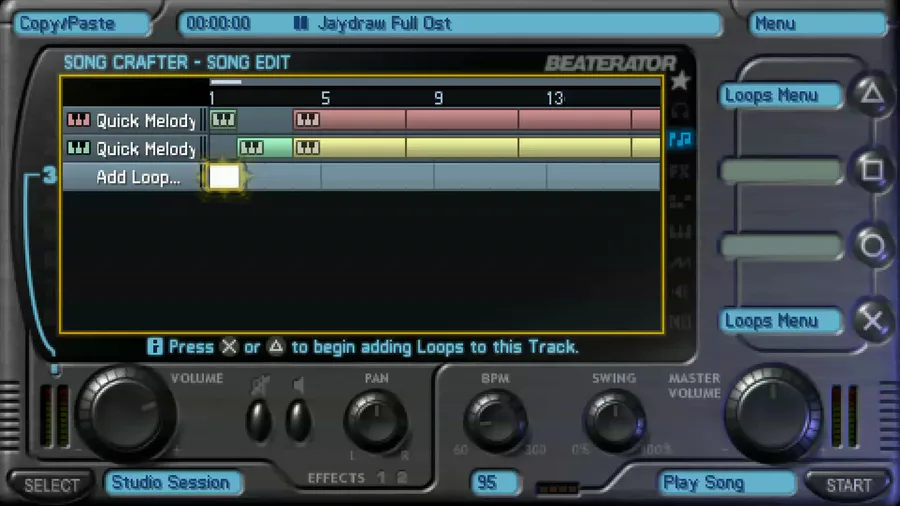Image resolution: width=900 pixels, height=506 pixels.
Task: Open the headphones mode icon
Action: point(680,110)
